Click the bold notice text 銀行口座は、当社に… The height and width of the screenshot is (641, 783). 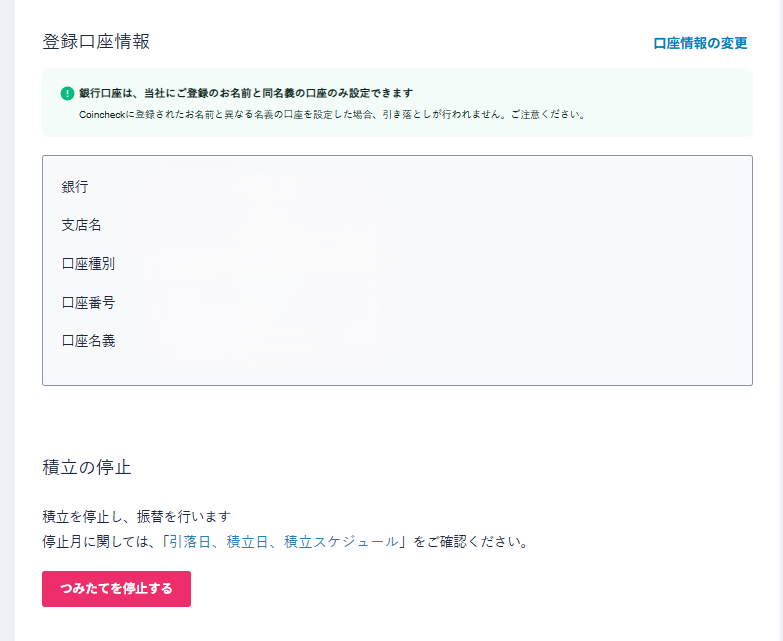(246, 93)
